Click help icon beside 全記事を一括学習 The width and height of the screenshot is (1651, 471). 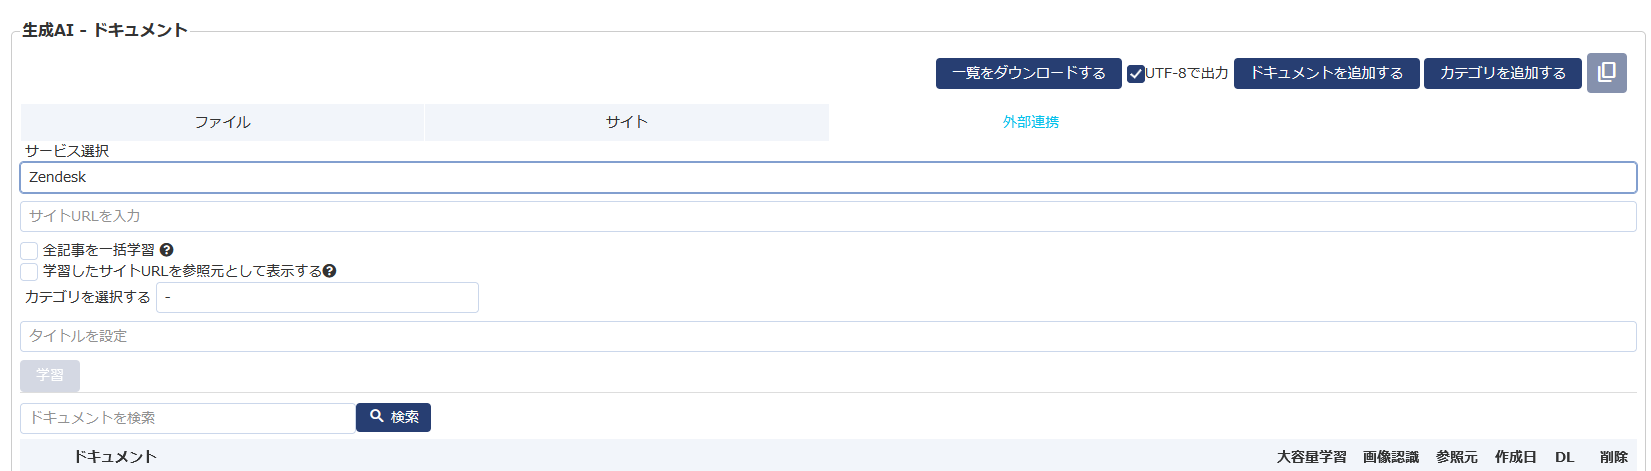pos(167,250)
